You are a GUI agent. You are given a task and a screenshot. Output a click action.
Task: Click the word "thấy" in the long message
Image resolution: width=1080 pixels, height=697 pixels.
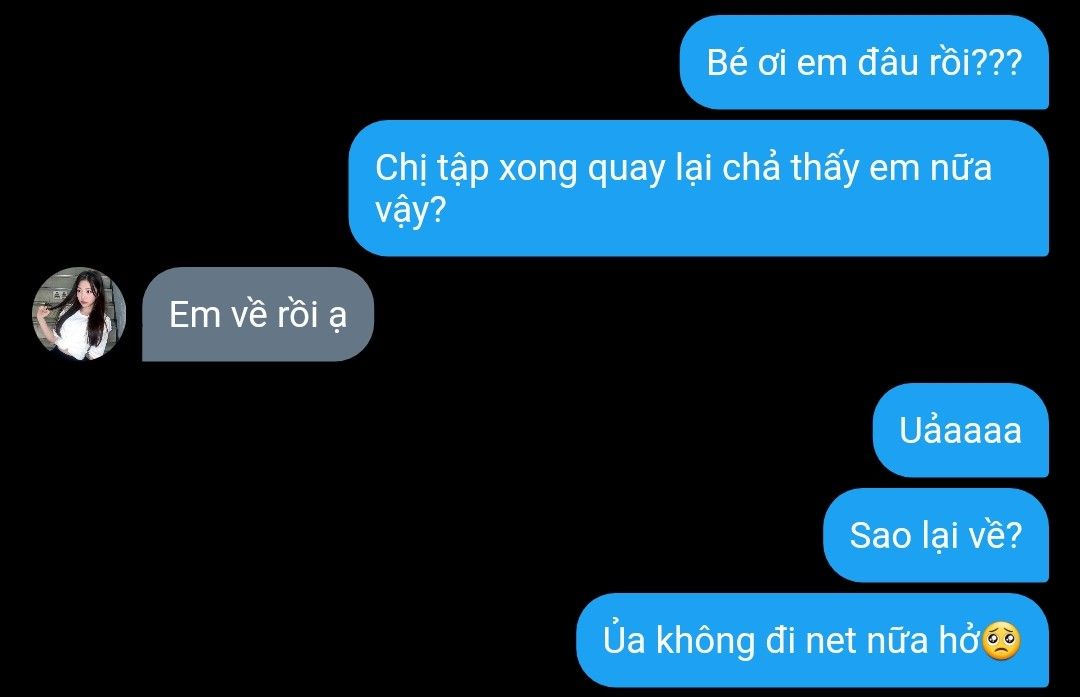point(824,167)
